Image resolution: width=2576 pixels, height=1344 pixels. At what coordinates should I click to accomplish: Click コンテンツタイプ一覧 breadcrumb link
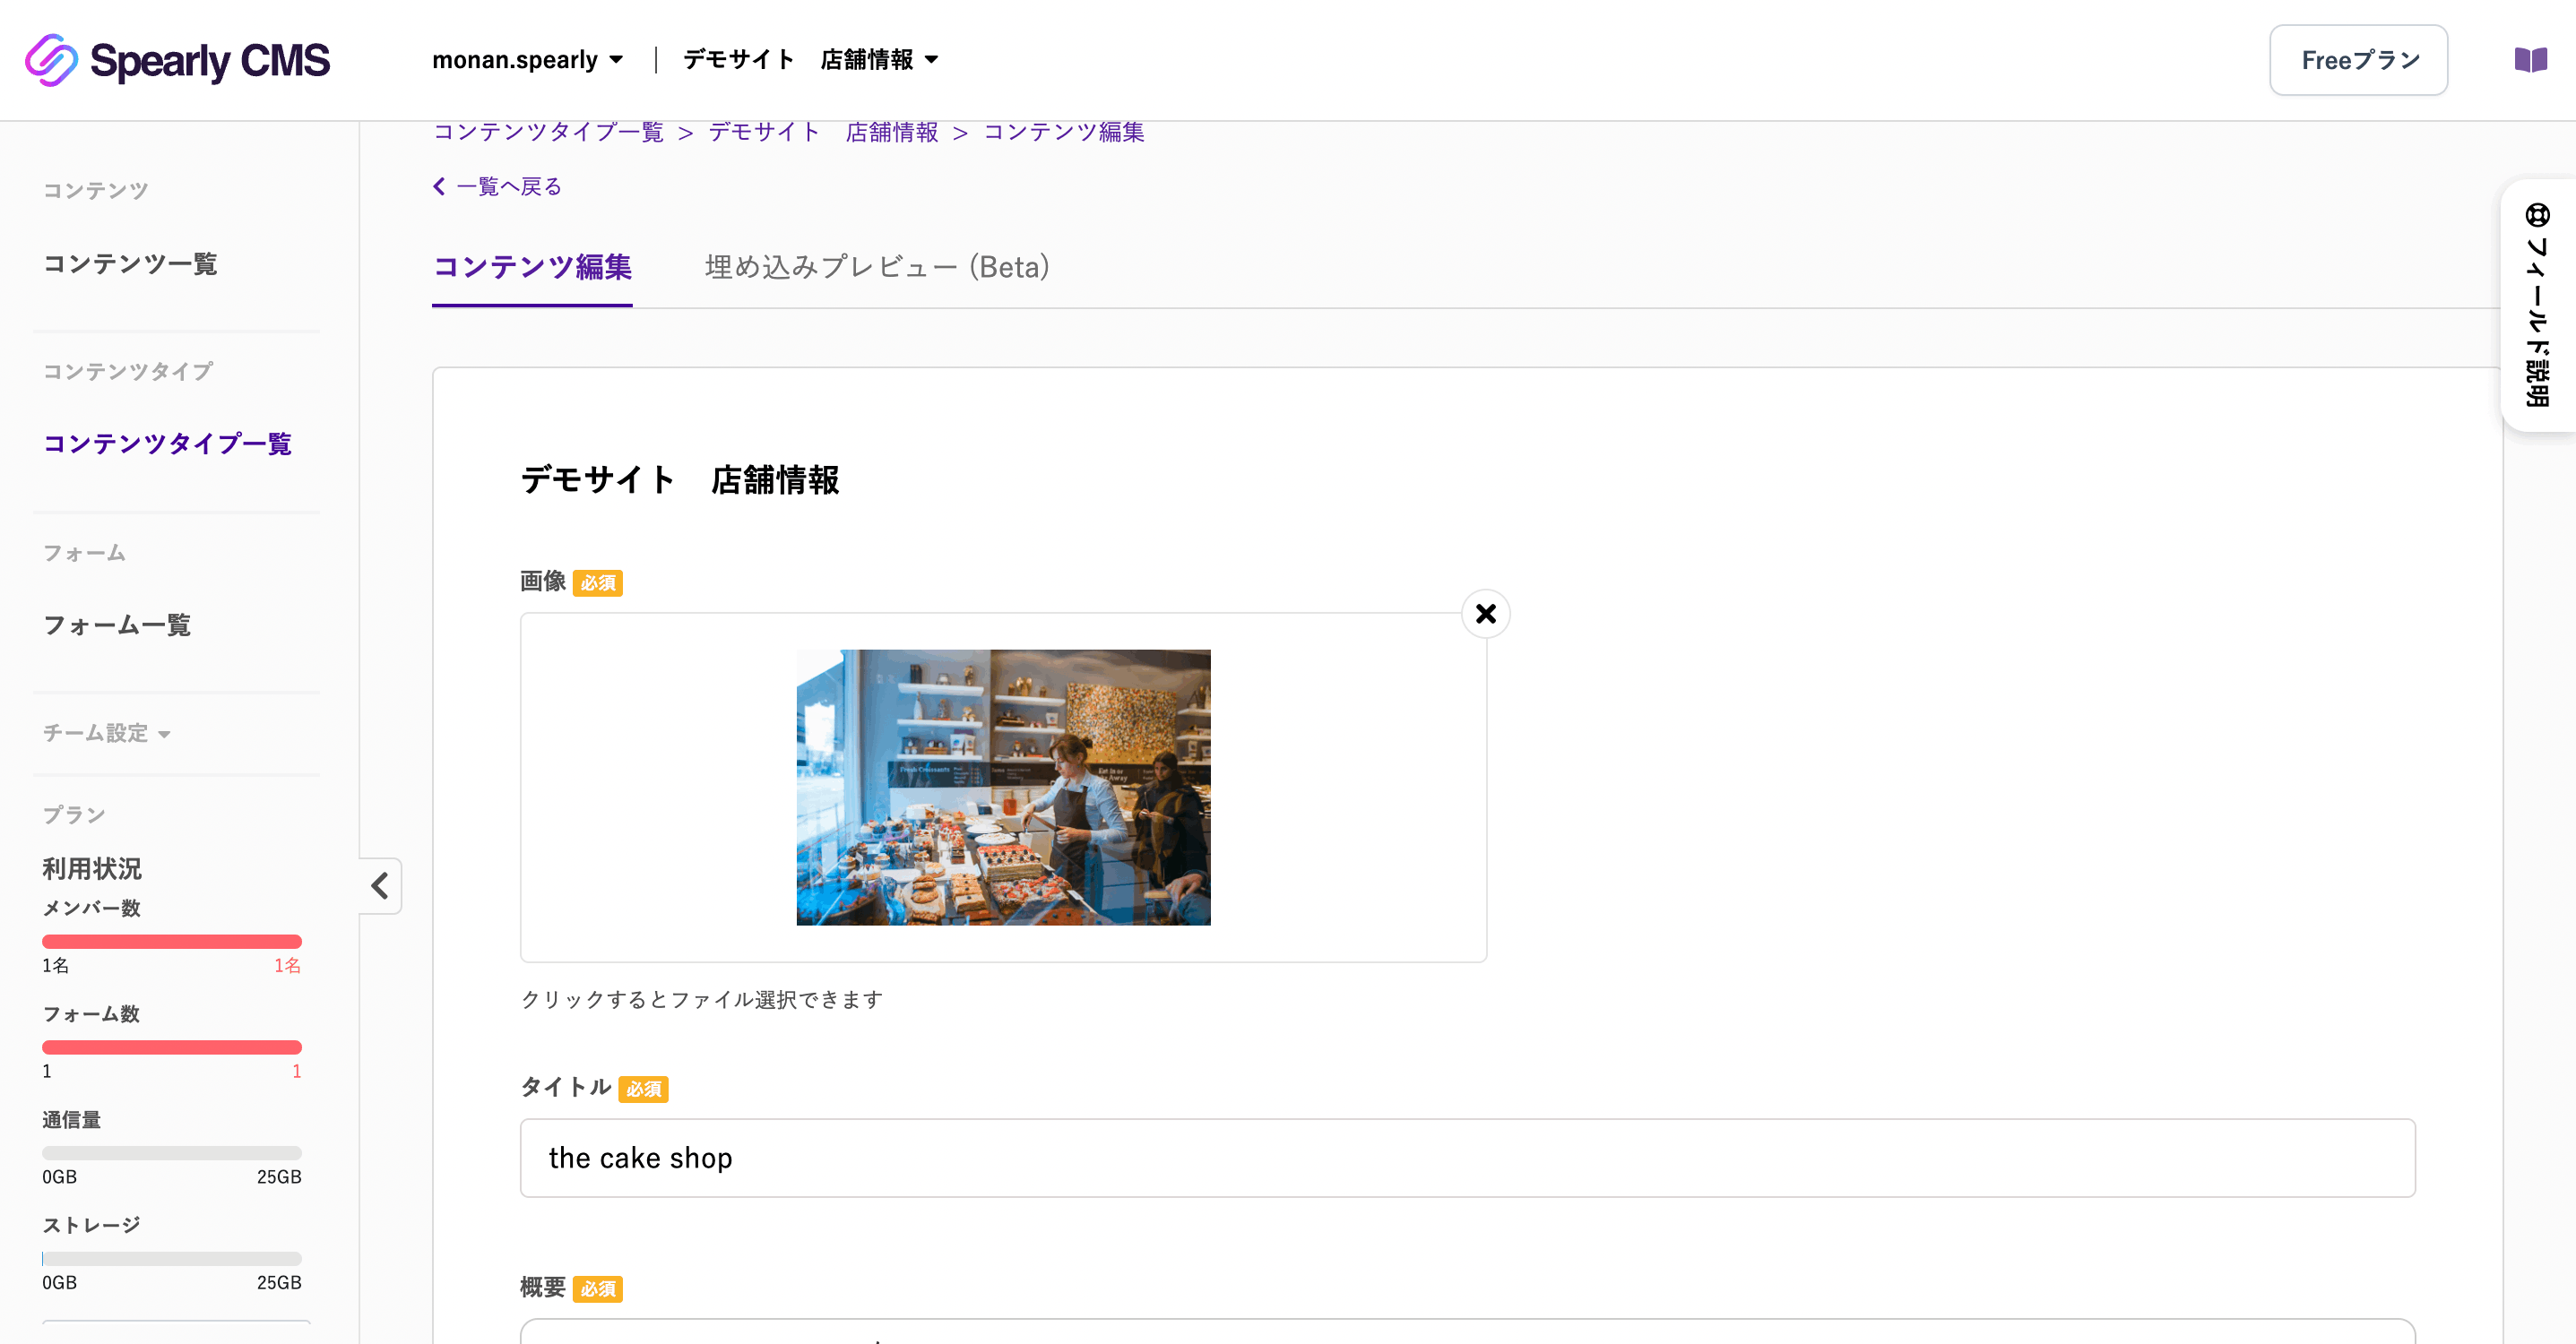[548, 131]
